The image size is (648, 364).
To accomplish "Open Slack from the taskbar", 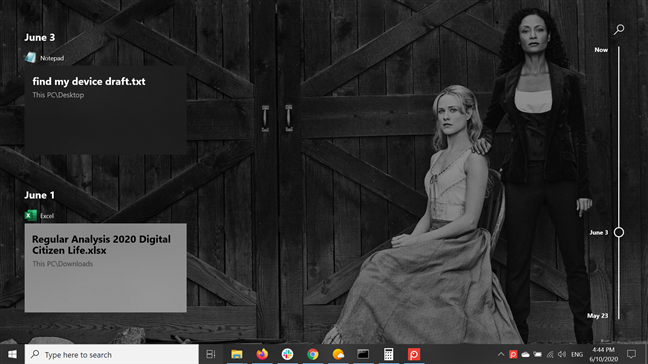I will pos(287,354).
